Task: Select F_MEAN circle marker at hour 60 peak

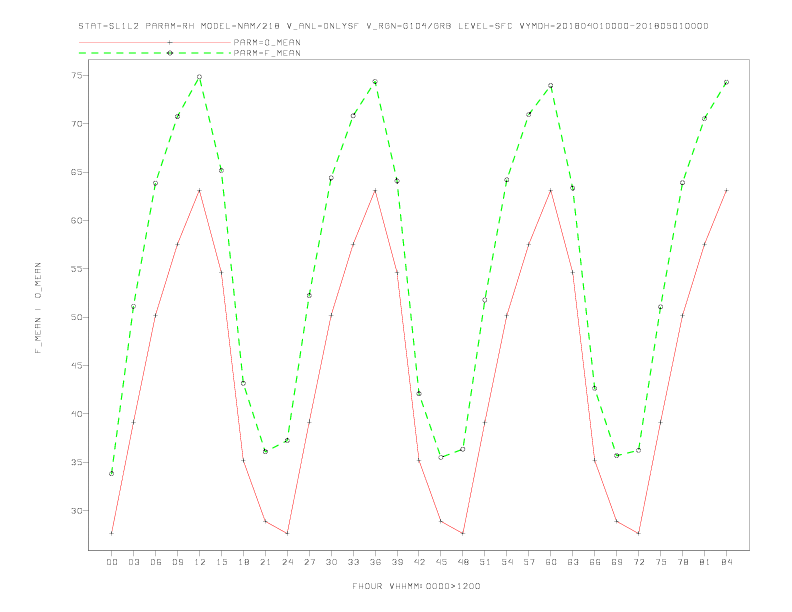Action: point(551,85)
